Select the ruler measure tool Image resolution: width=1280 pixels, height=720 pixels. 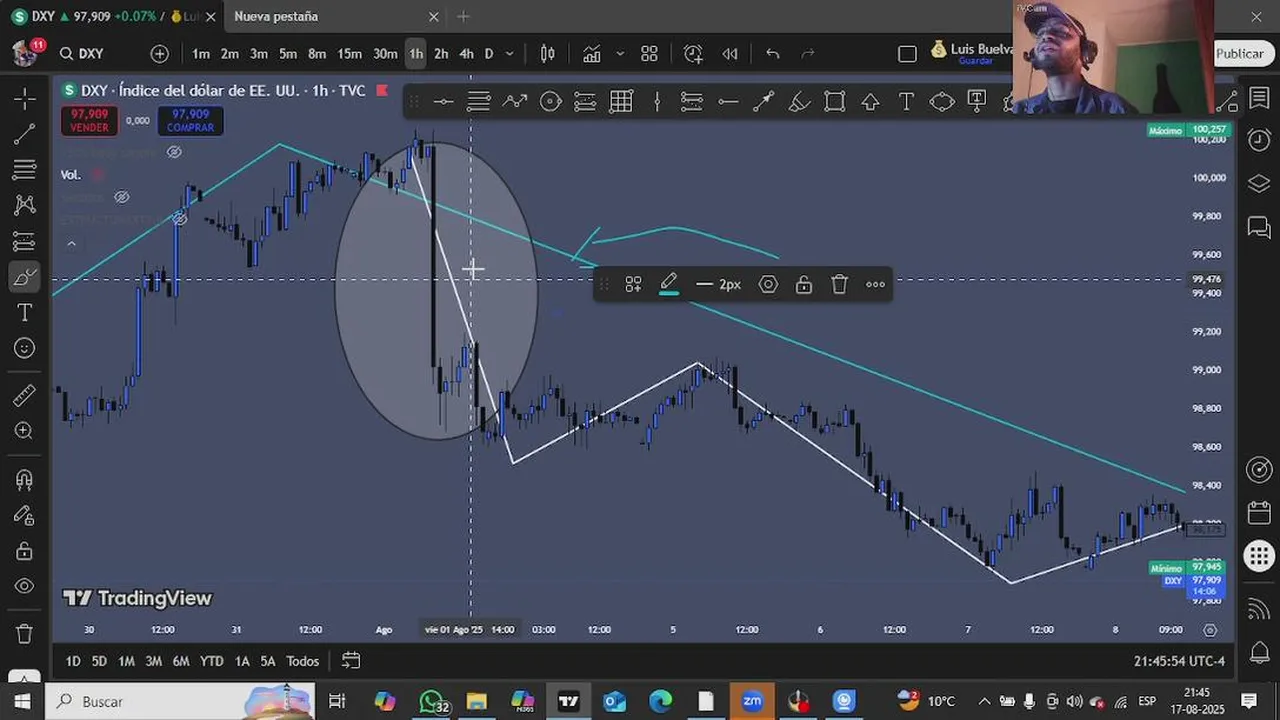[x=25, y=396]
